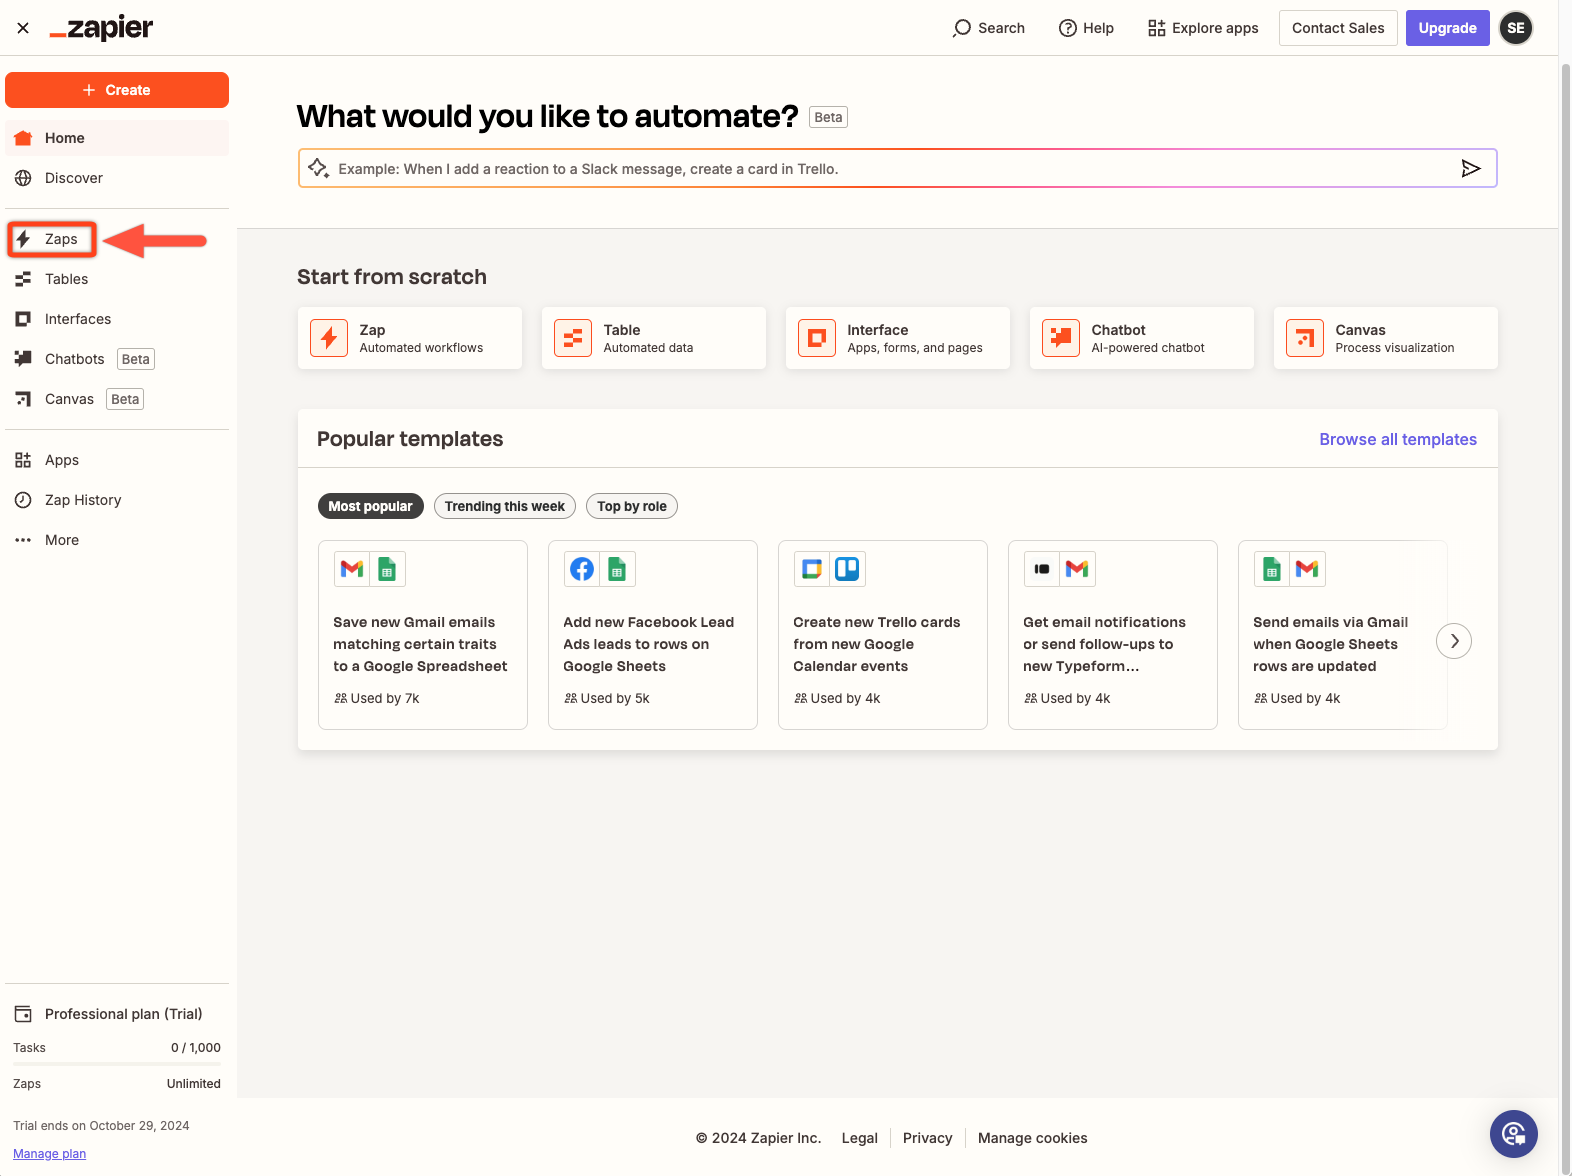Click the Apps grid icon in sidebar

click(x=23, y=460)
